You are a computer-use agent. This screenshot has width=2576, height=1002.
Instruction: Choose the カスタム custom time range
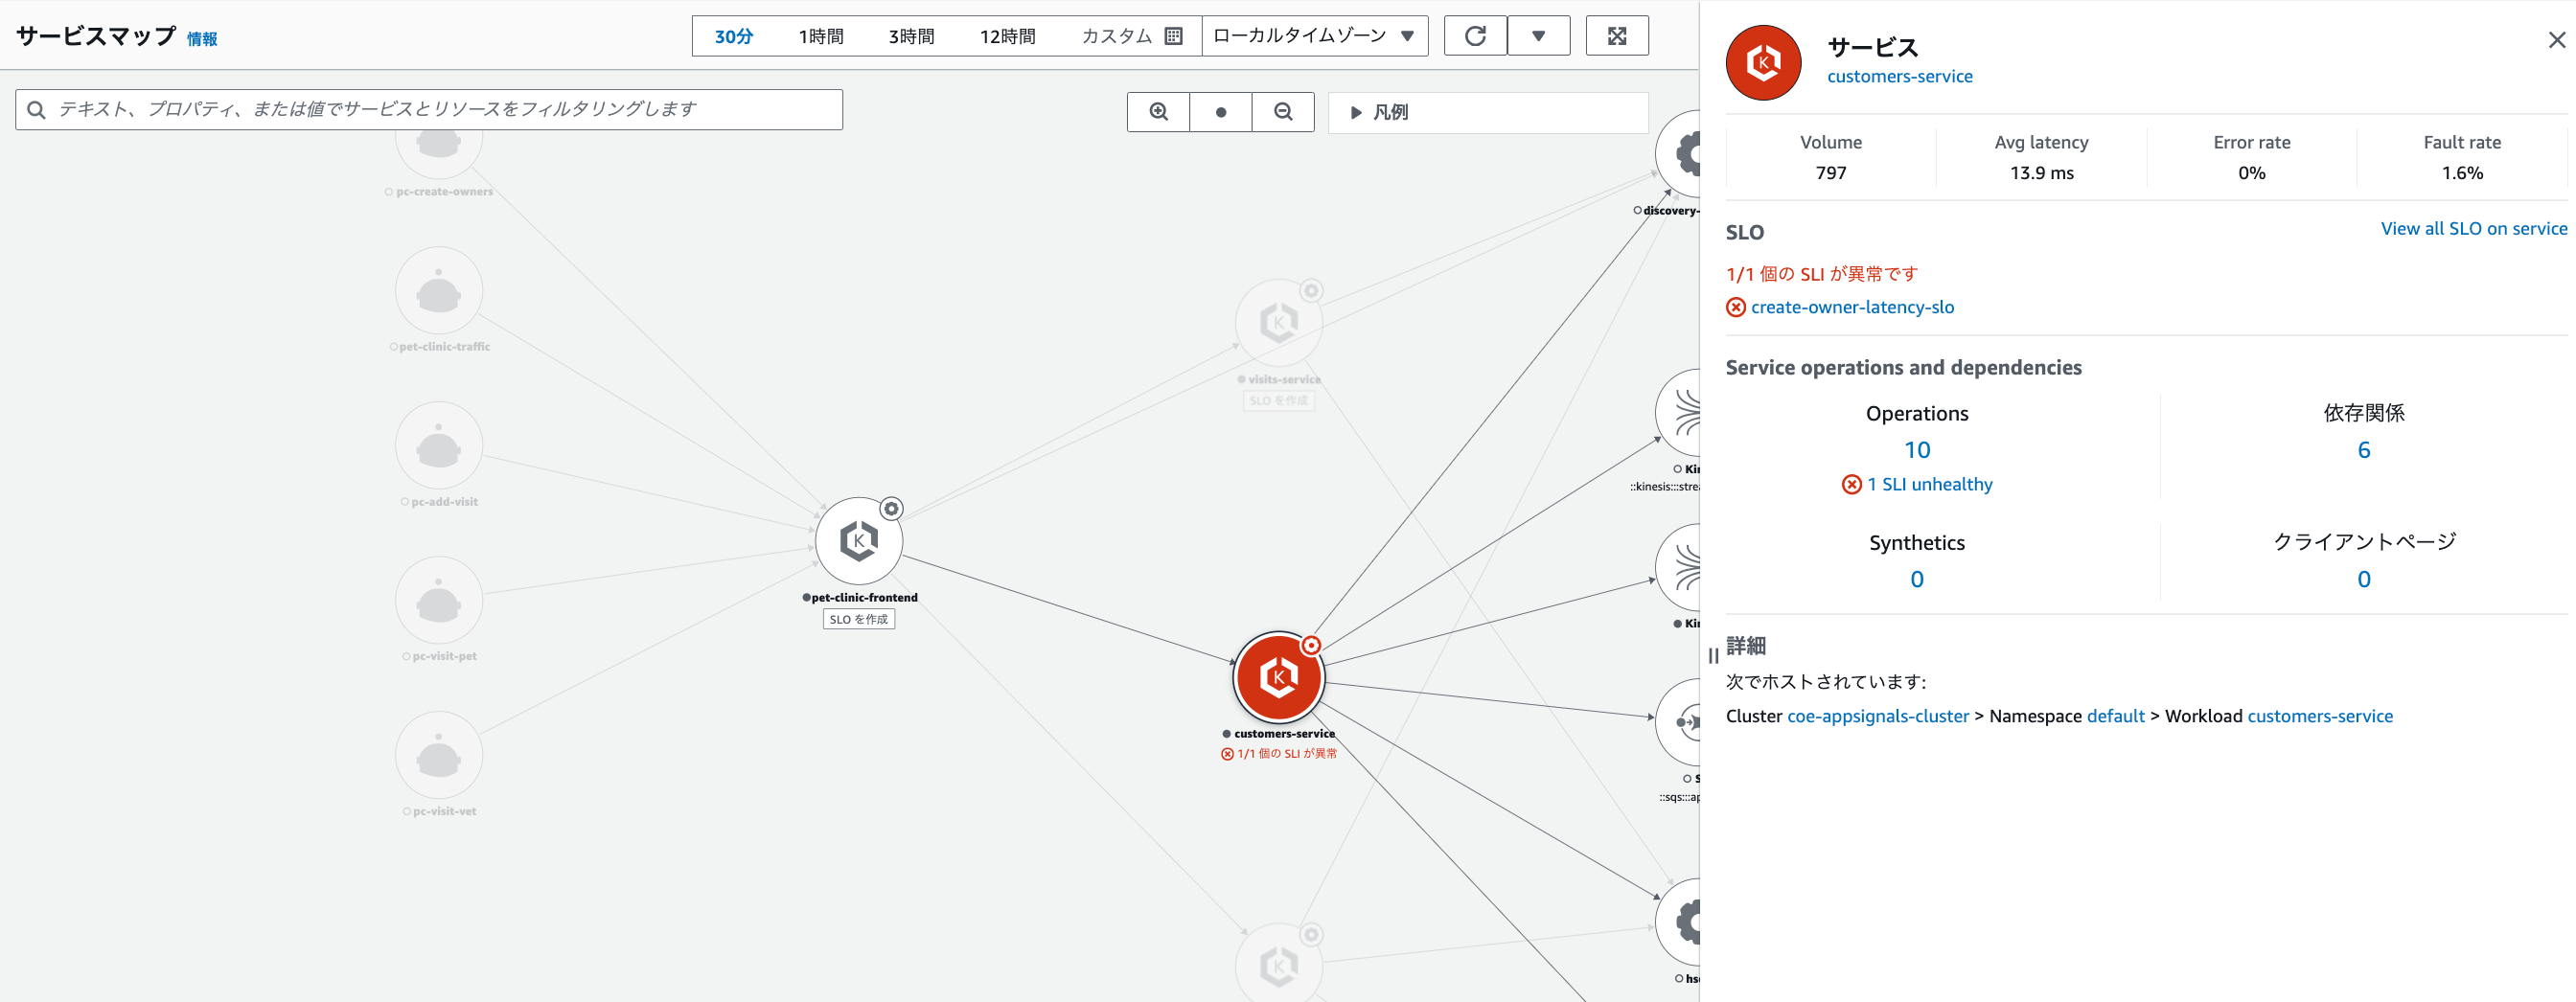tap(1131, 36)
